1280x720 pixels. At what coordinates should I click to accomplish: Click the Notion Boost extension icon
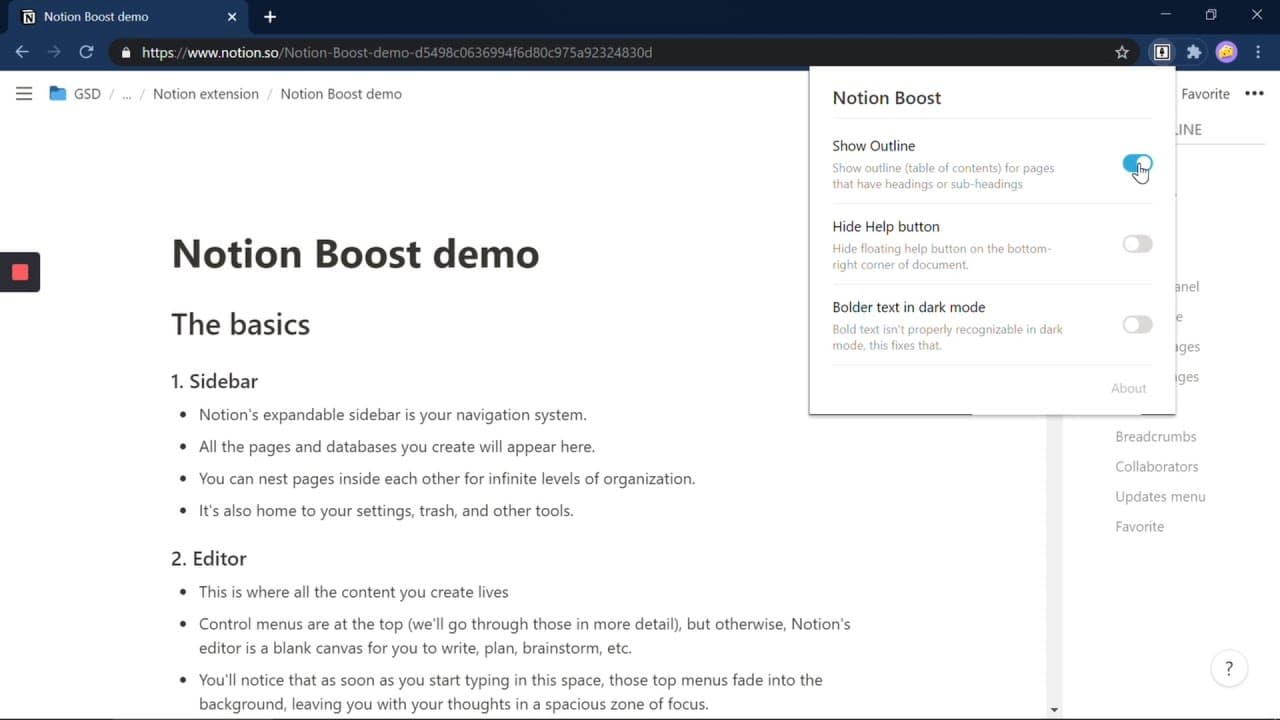coord(1162,52)
